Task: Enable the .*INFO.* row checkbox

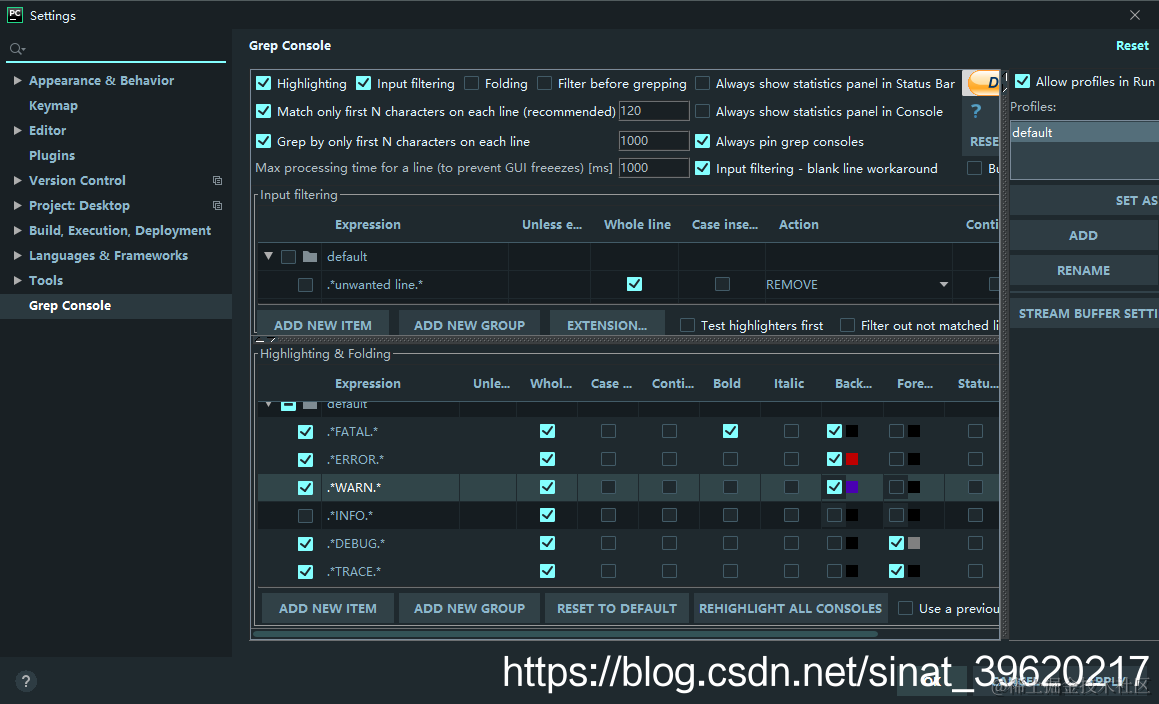Action: pos(305,515)
